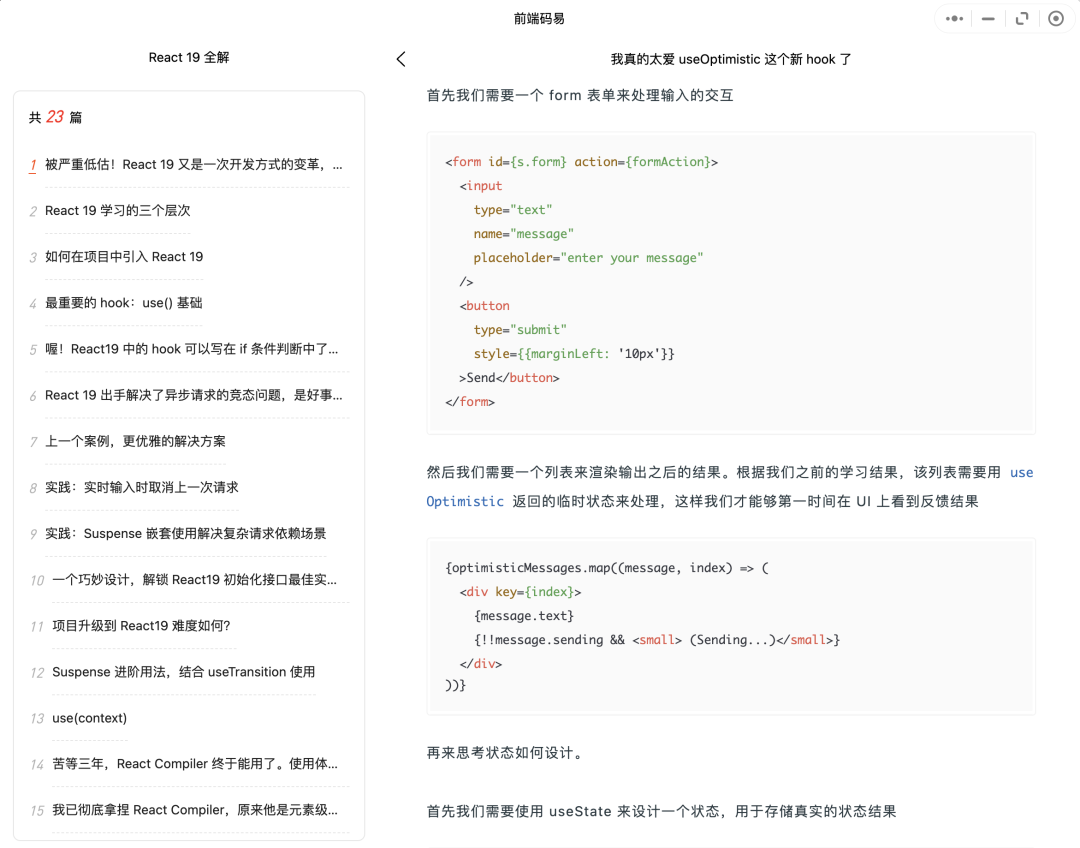Open article 15 我已彻底拿捏 React Compiler
Screen dimensions: 1080x848
[195, 810]
